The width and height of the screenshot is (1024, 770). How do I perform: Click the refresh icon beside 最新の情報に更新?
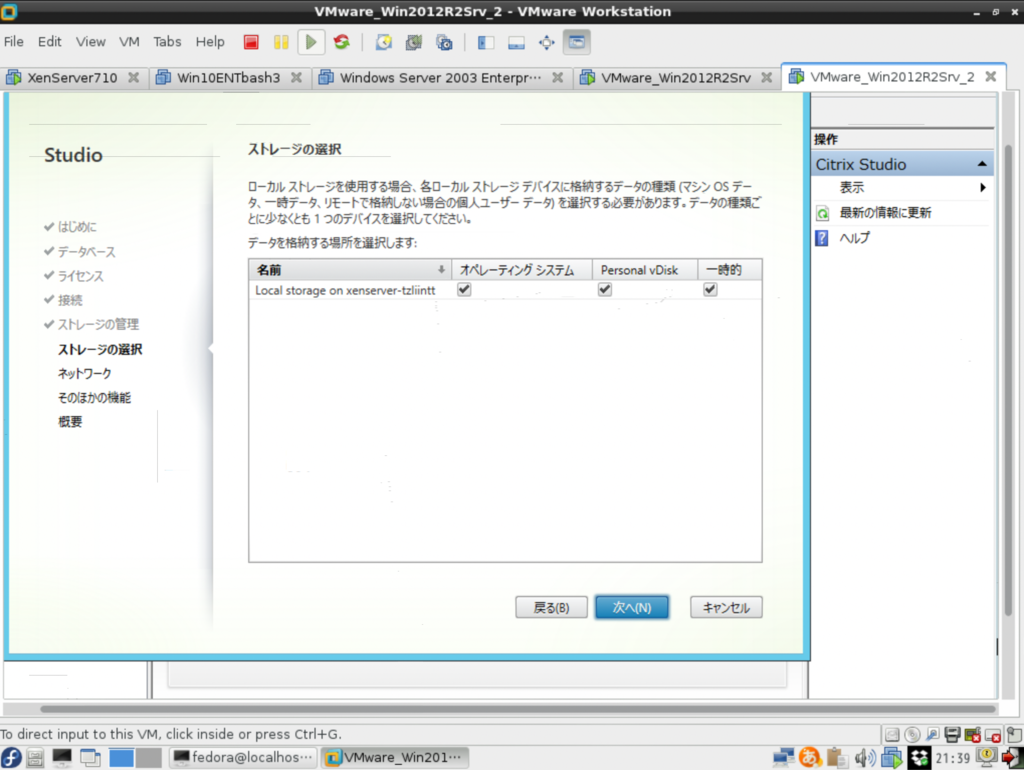pyautogui.click(x=822, y=213)
